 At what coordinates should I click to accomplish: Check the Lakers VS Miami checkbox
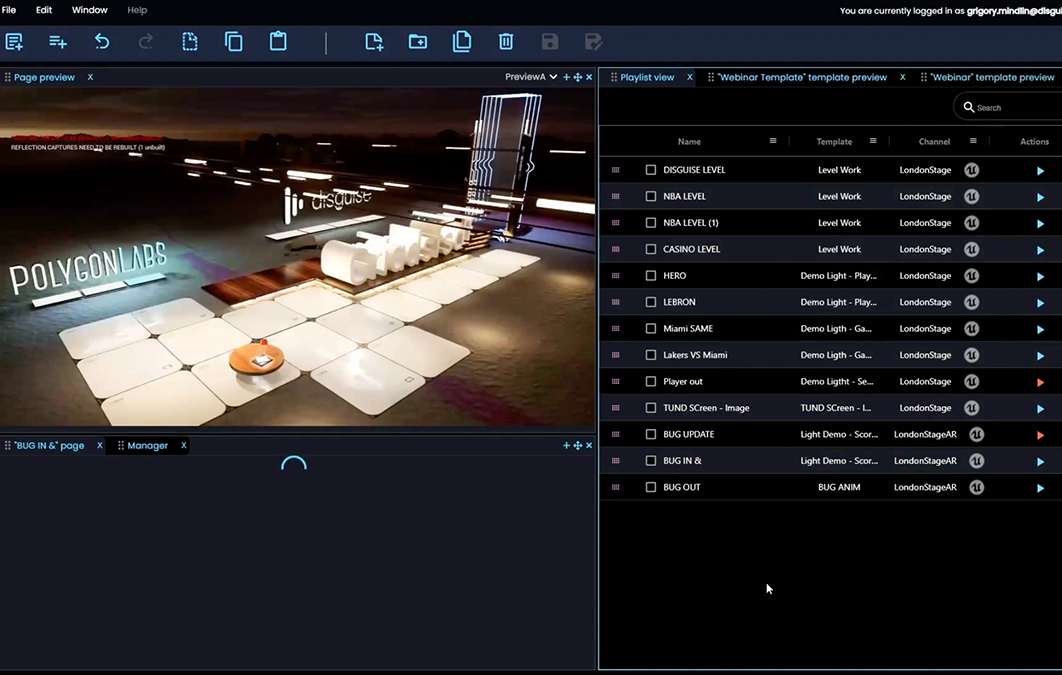[x=651, y=355]
